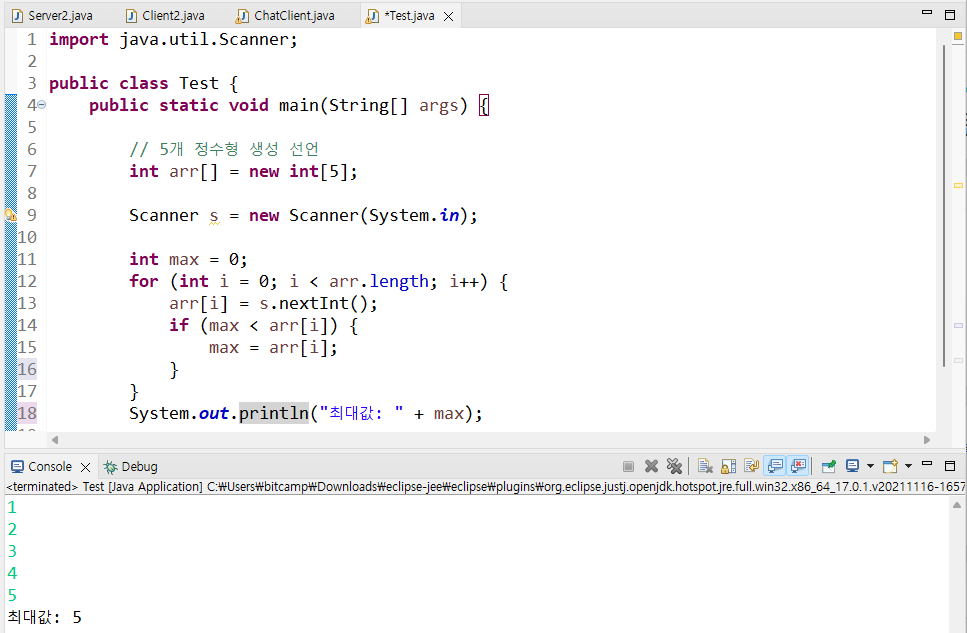Click 'max = arr[i];' on line 15

(273, 347)
